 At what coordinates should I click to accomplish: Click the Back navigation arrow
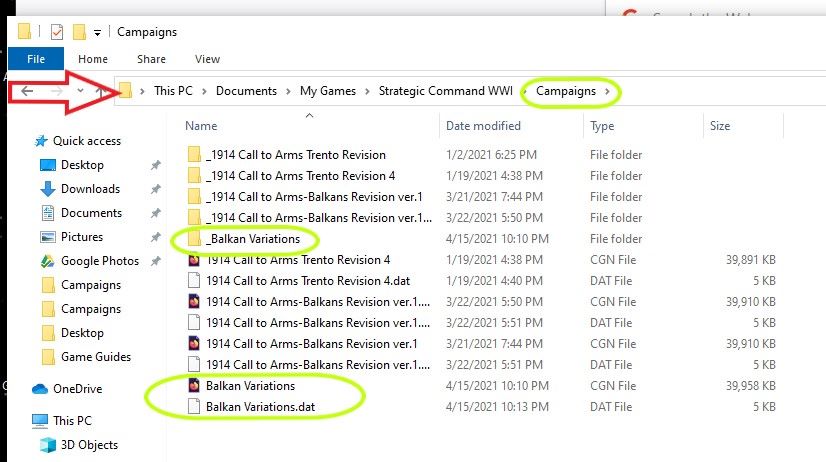(x=27, y=91)
